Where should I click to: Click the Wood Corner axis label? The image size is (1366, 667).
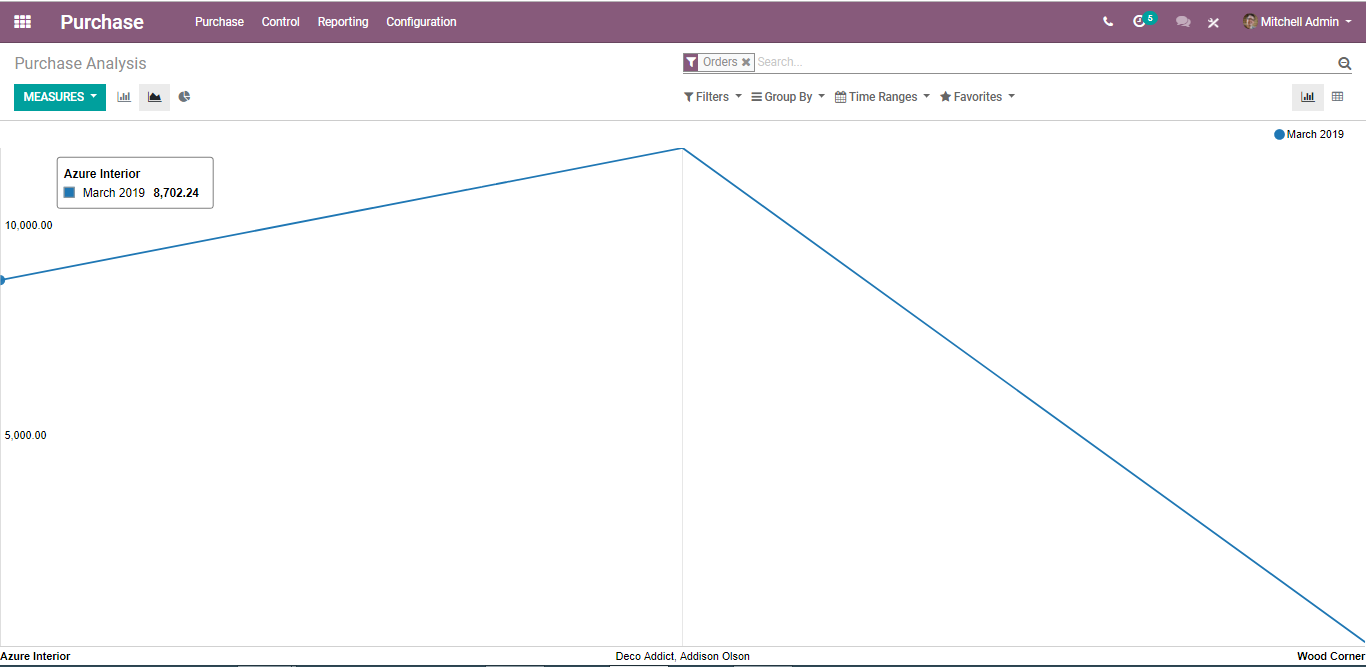[x=1331, y=656]
